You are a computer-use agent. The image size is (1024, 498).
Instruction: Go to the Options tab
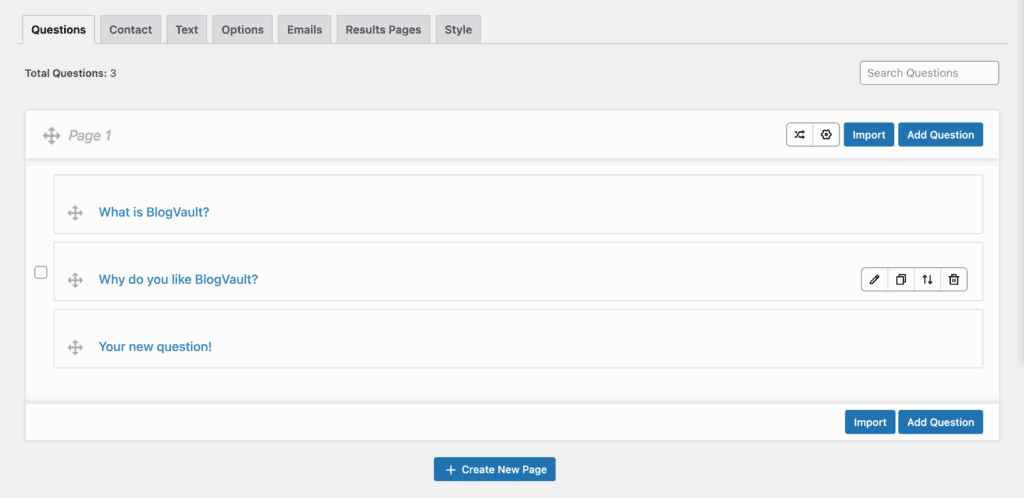pyautogui.click(x=242, y=30)
